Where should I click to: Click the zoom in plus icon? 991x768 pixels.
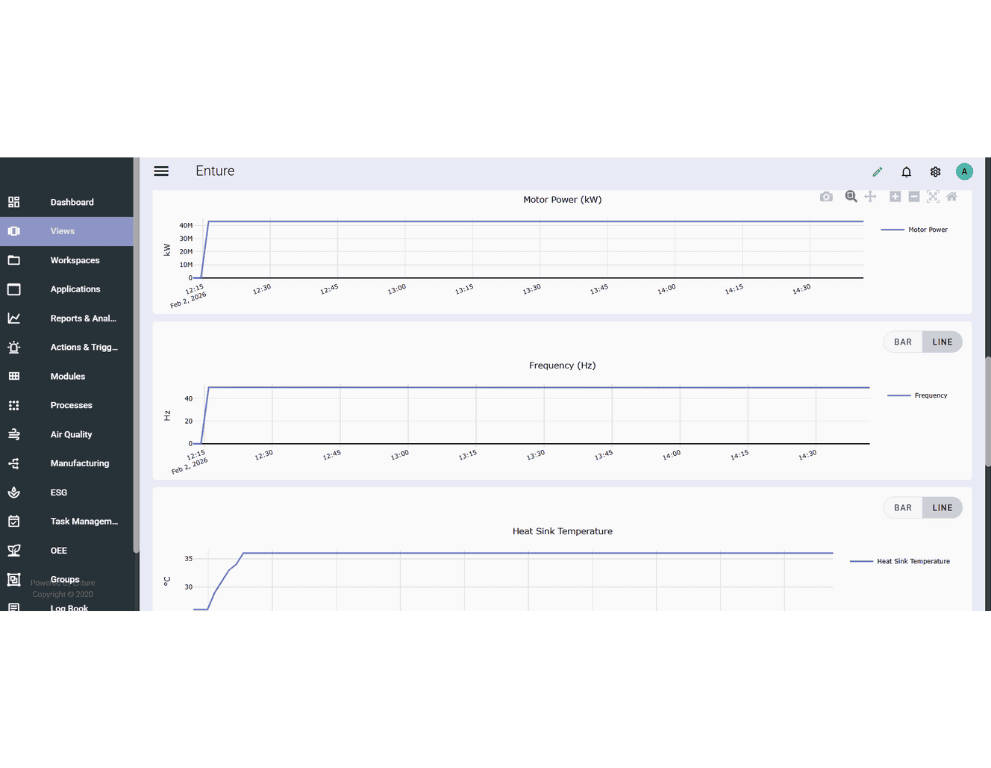tap(895, 197)
